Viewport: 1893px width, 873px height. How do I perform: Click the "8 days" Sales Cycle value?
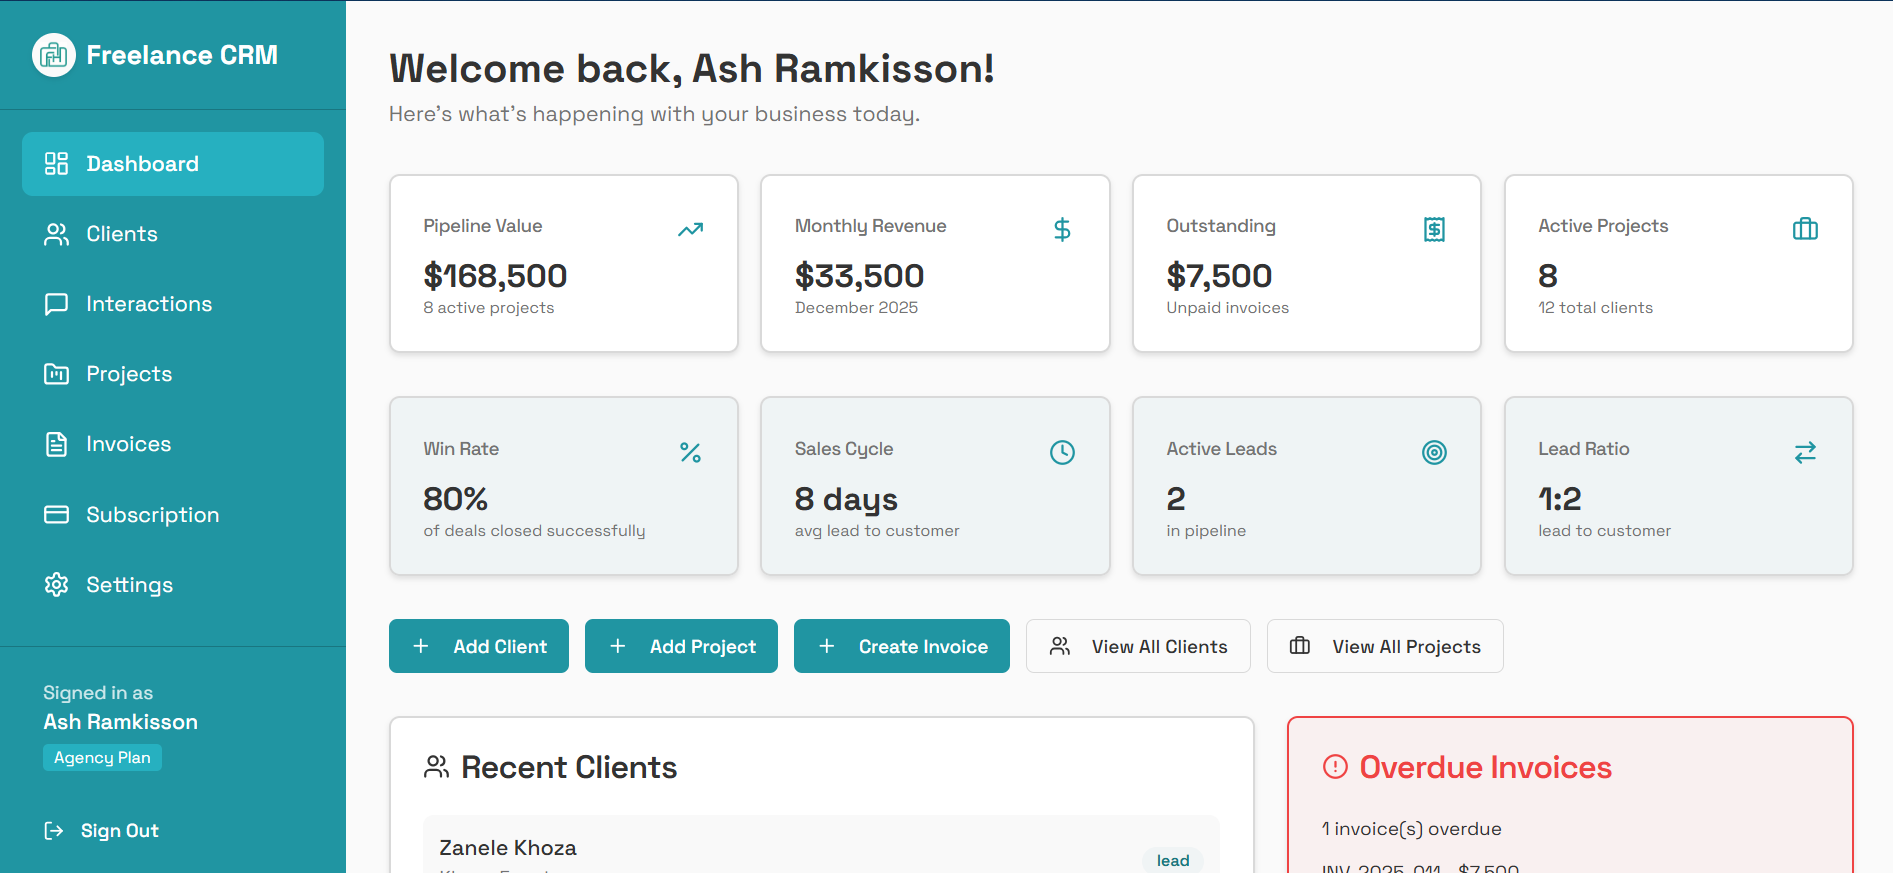coord(846,499)
